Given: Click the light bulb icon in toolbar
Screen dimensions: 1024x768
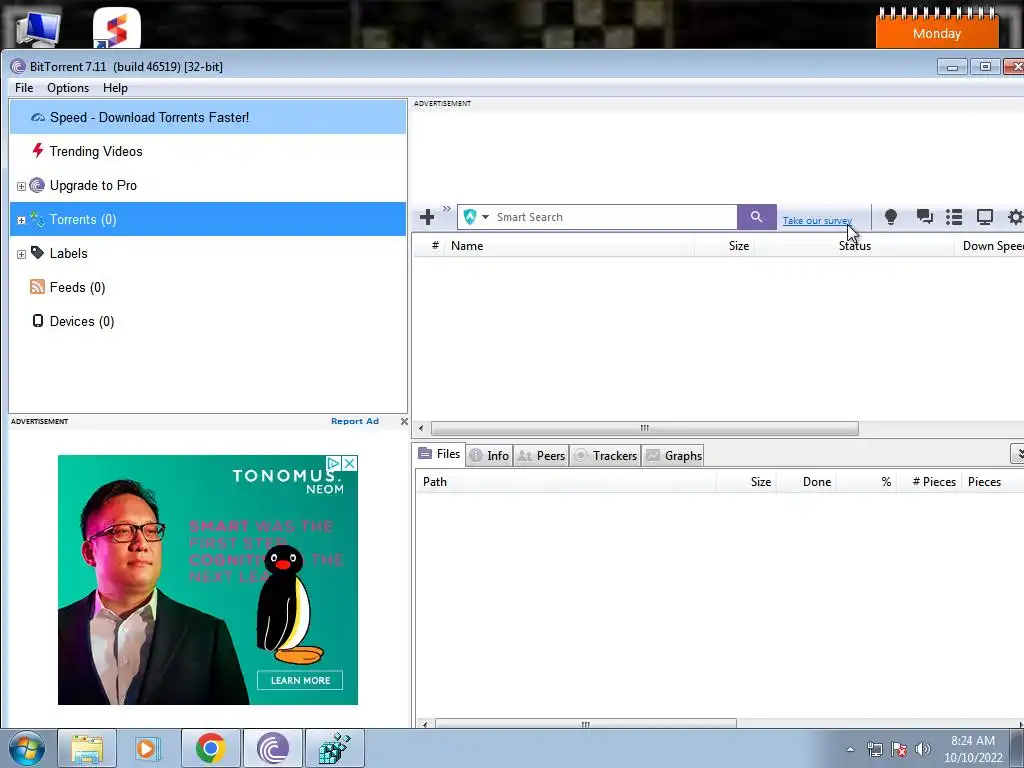Looking at the screenshot, I should [x=891, y=217].
